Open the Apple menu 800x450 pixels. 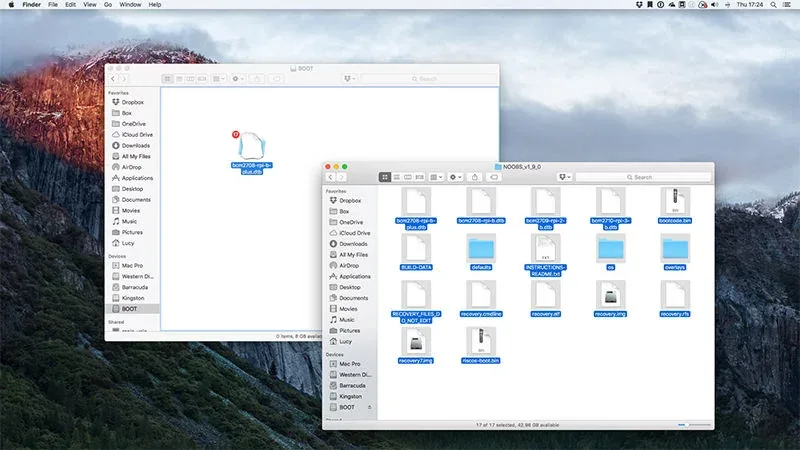[x=11, y=5]
